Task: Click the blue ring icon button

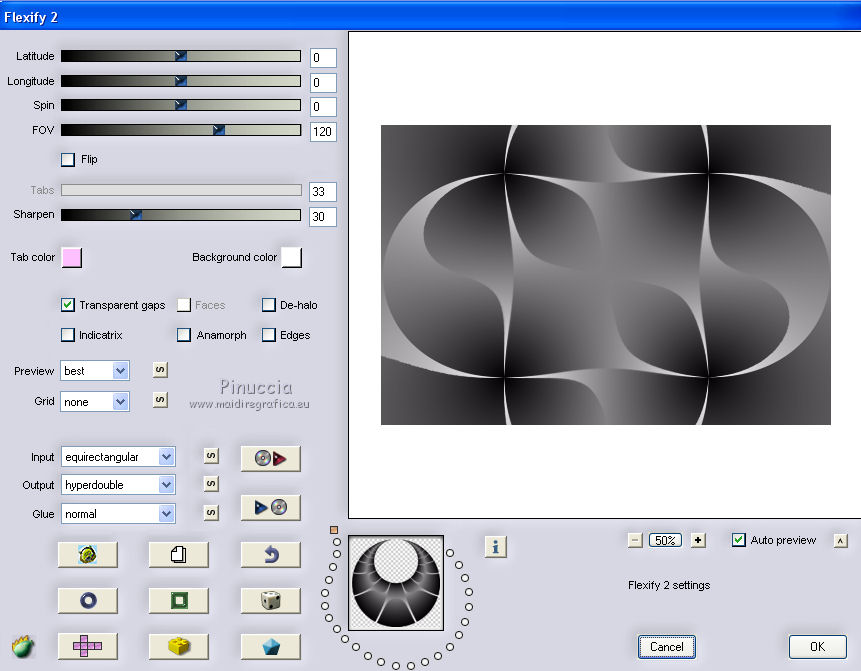Action: [x=87, y=600]
